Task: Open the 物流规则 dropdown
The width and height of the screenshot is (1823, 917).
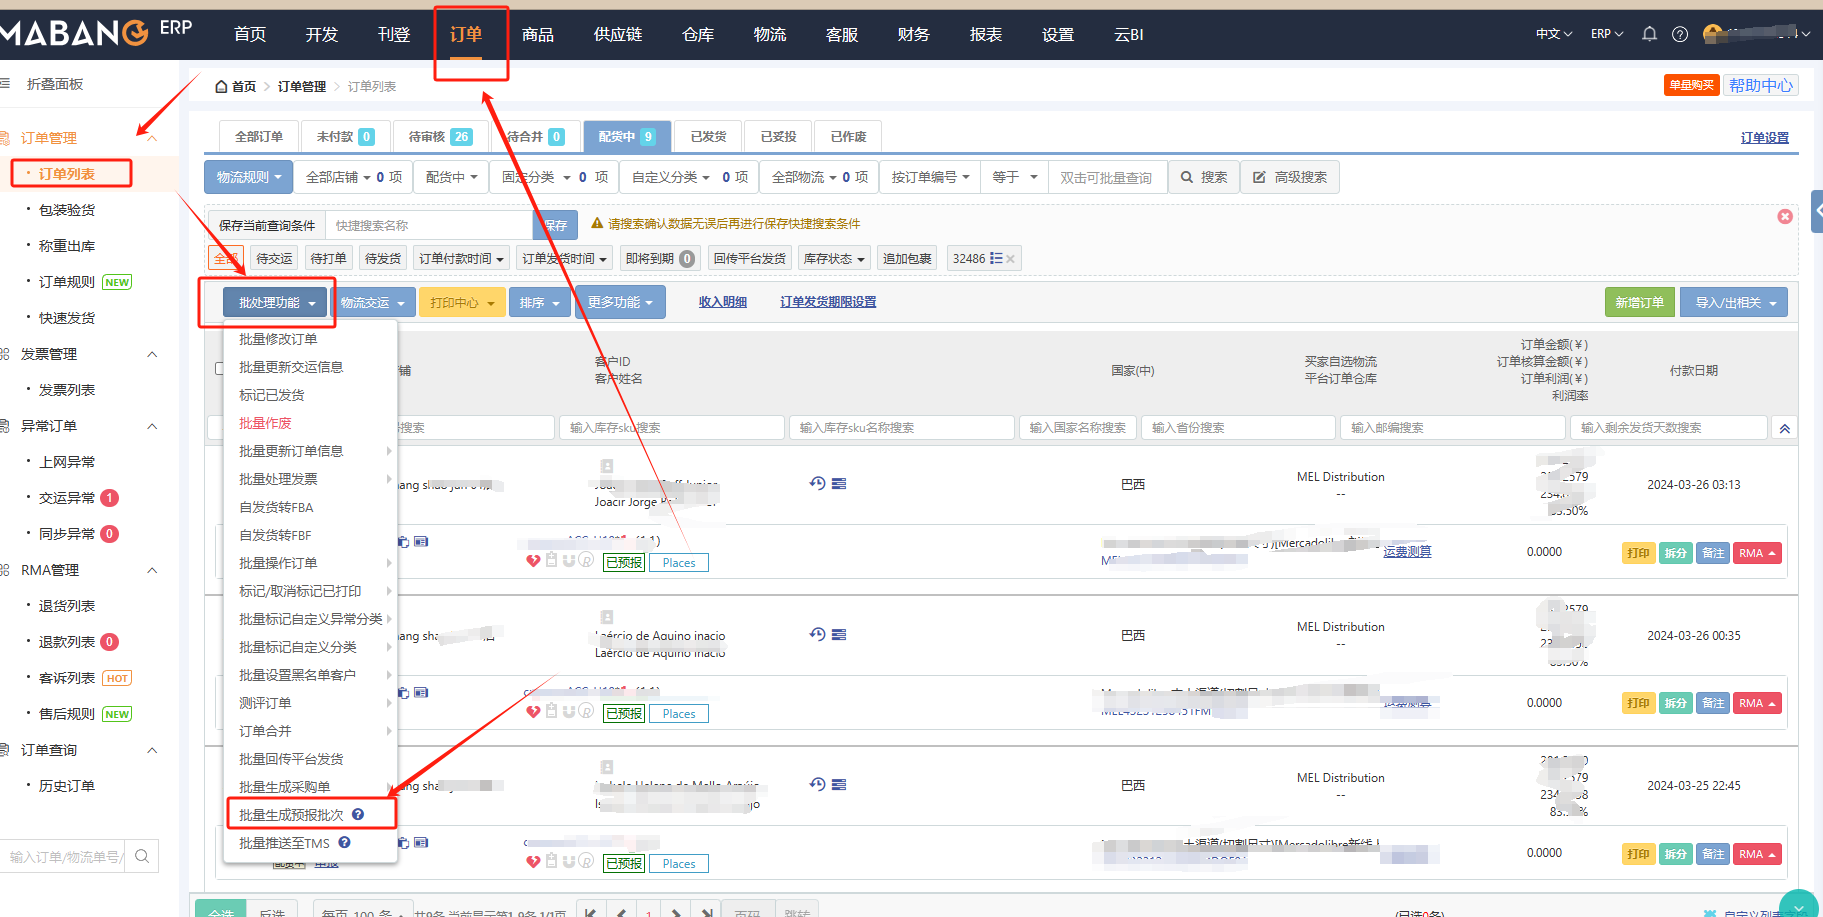Action: click(x=249, y=177)
